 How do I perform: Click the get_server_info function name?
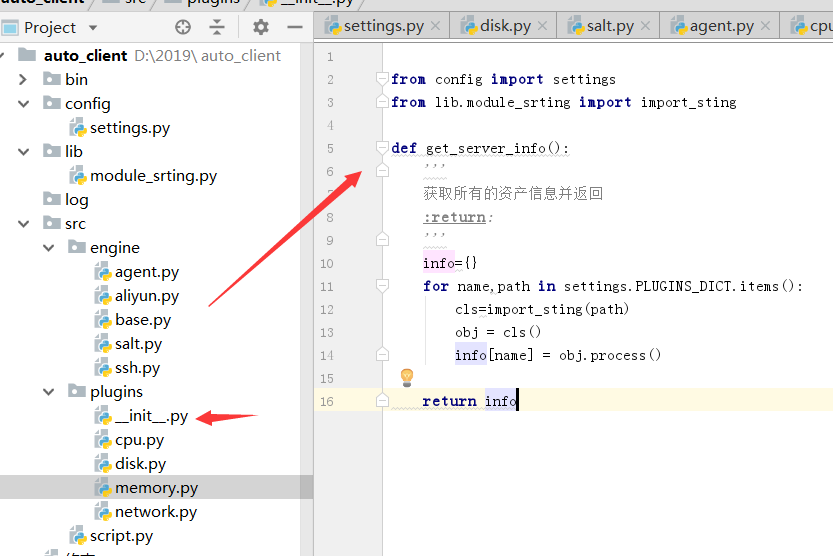(x=486, y=148)
